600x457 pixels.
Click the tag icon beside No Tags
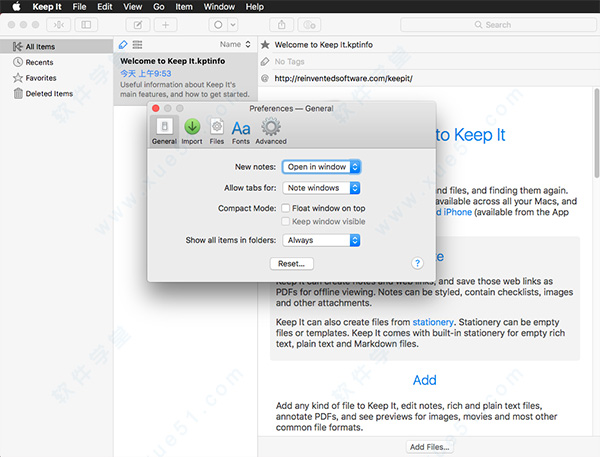(x=265, y=62)
